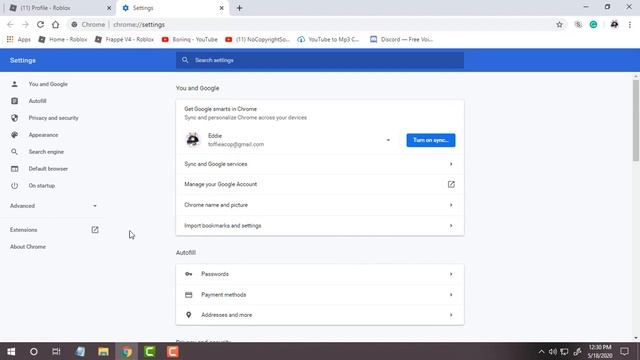Click the Payment methods card icon

189,295
